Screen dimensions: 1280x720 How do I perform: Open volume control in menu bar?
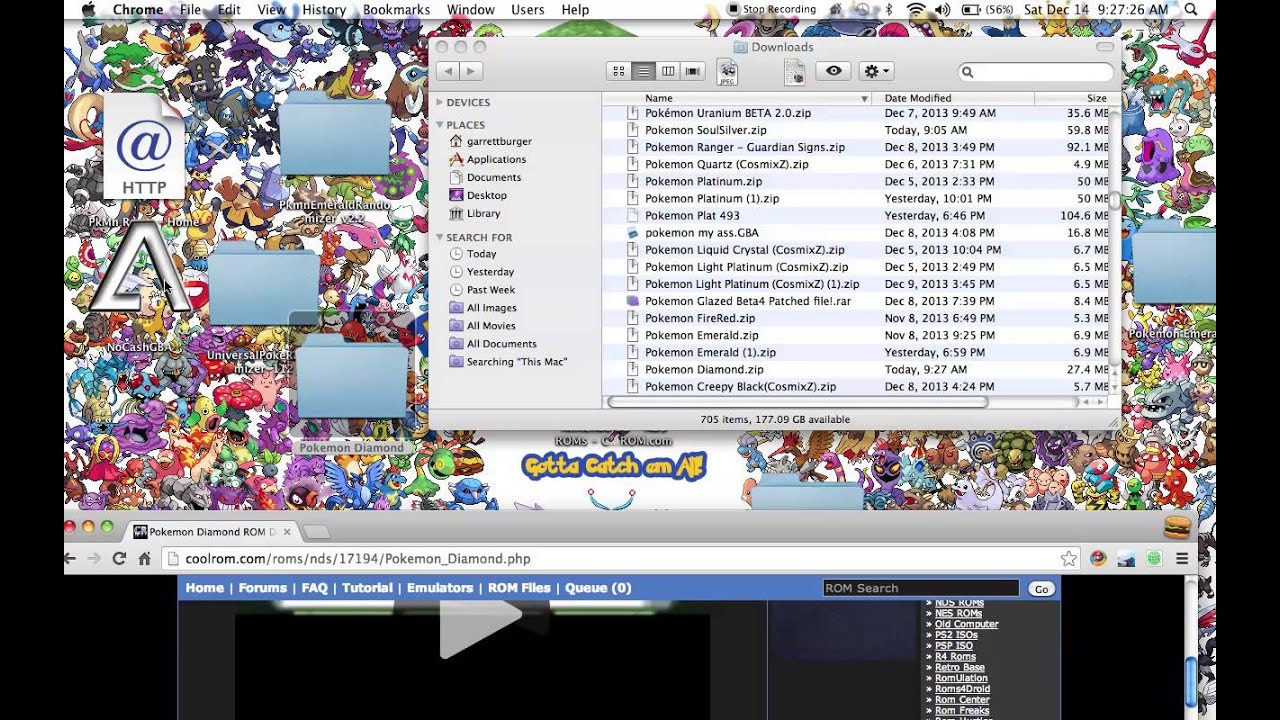click(942, 9)
